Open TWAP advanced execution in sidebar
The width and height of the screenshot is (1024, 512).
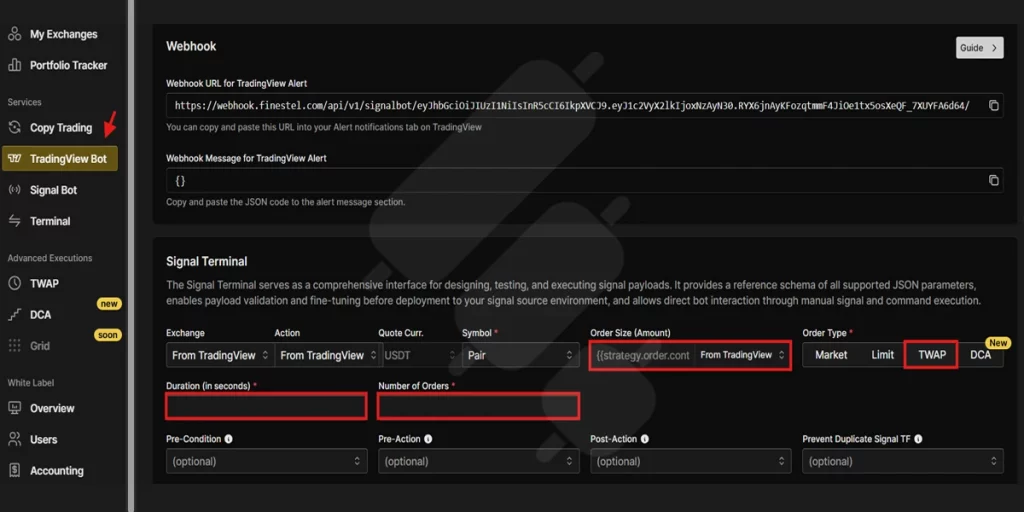click(x=44, y=283)
